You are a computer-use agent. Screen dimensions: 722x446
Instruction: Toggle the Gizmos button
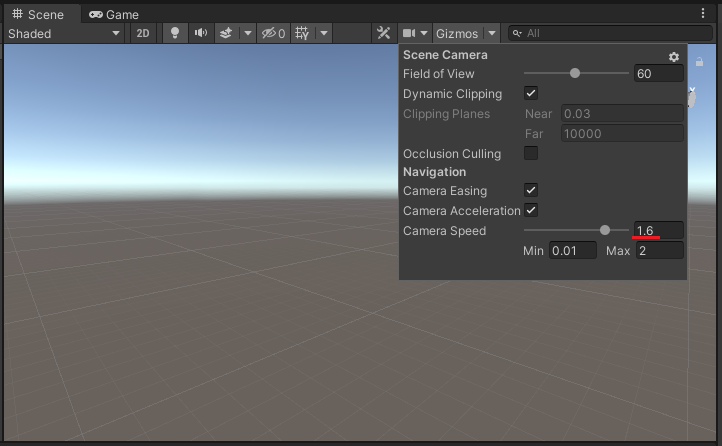pyautogui.click(x=457, y=34)
